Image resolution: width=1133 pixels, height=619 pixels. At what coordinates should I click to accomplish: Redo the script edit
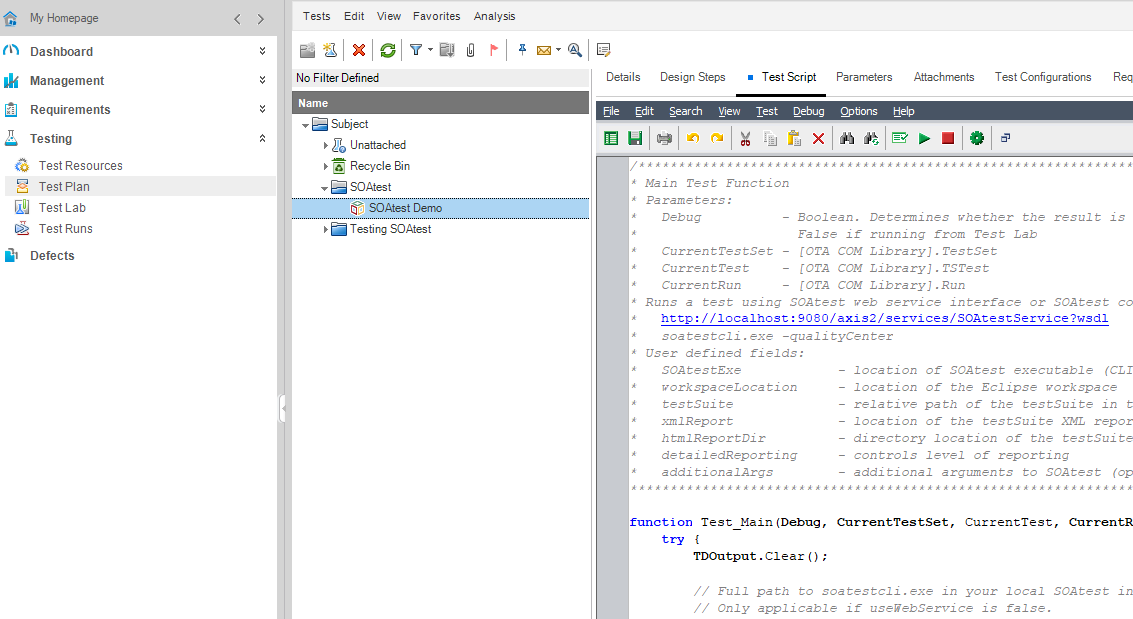click(x=717, y=138)
